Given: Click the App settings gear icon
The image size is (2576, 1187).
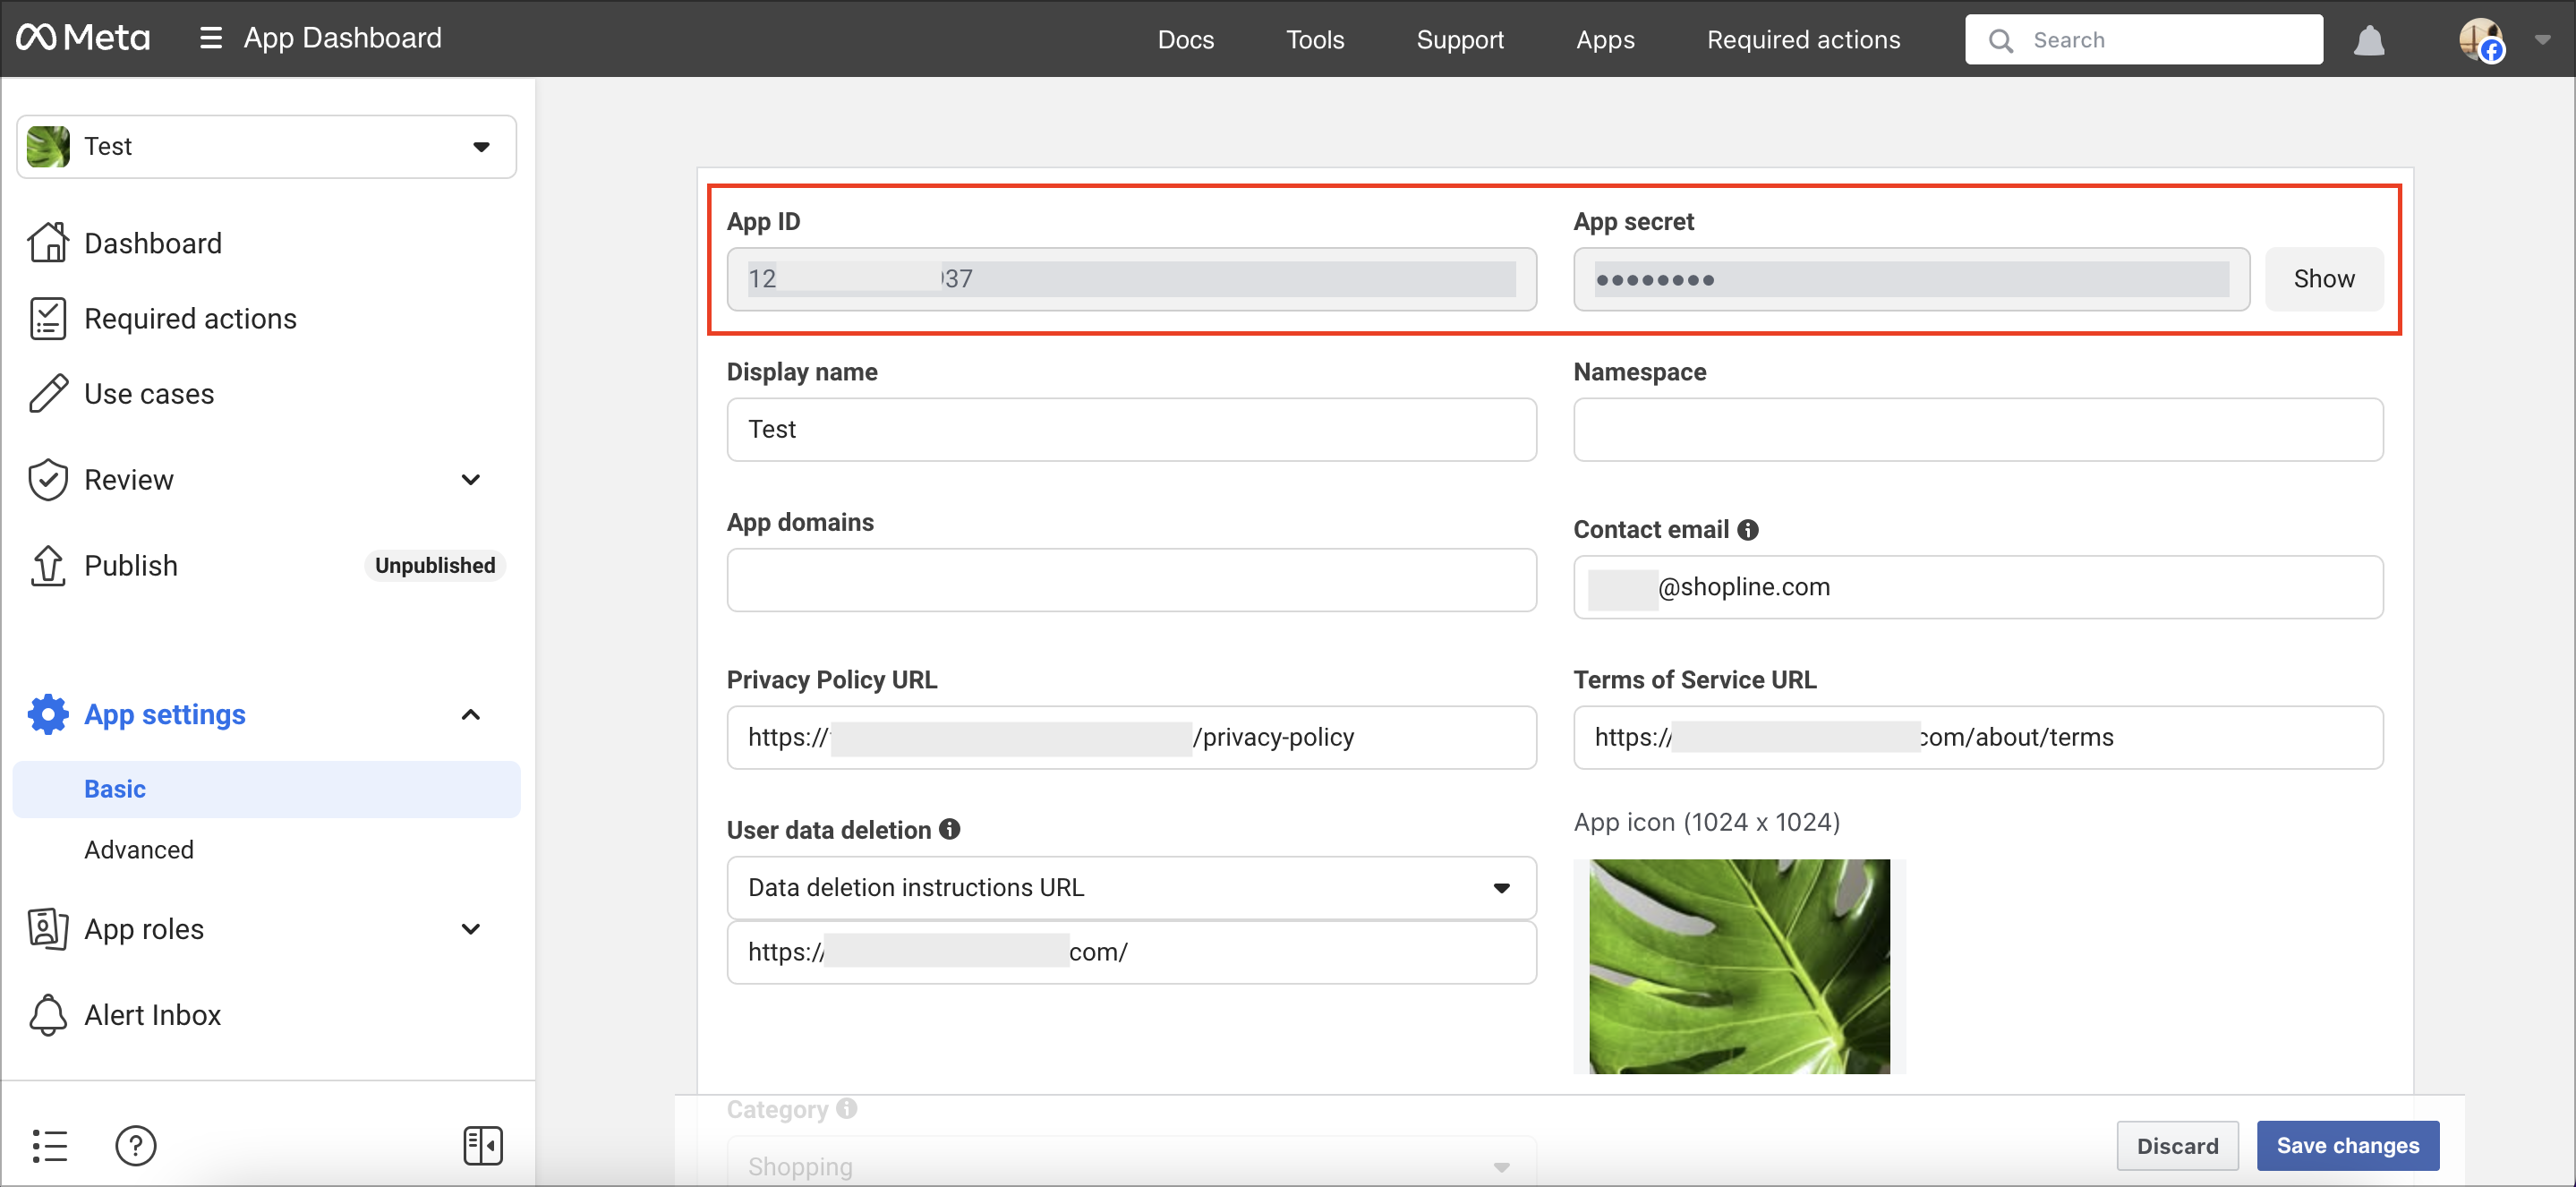Looking at the screenshot, I should [x=48, y=714].
